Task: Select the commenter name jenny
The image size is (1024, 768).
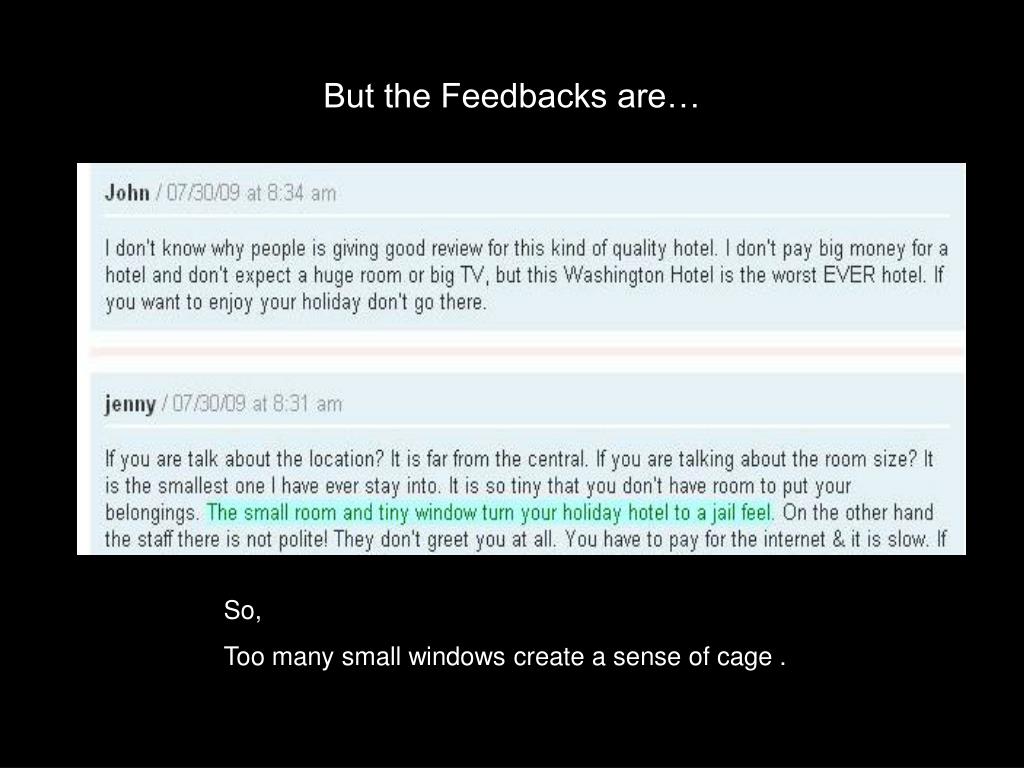Action: pyautogui.click(x=130, y=404)
